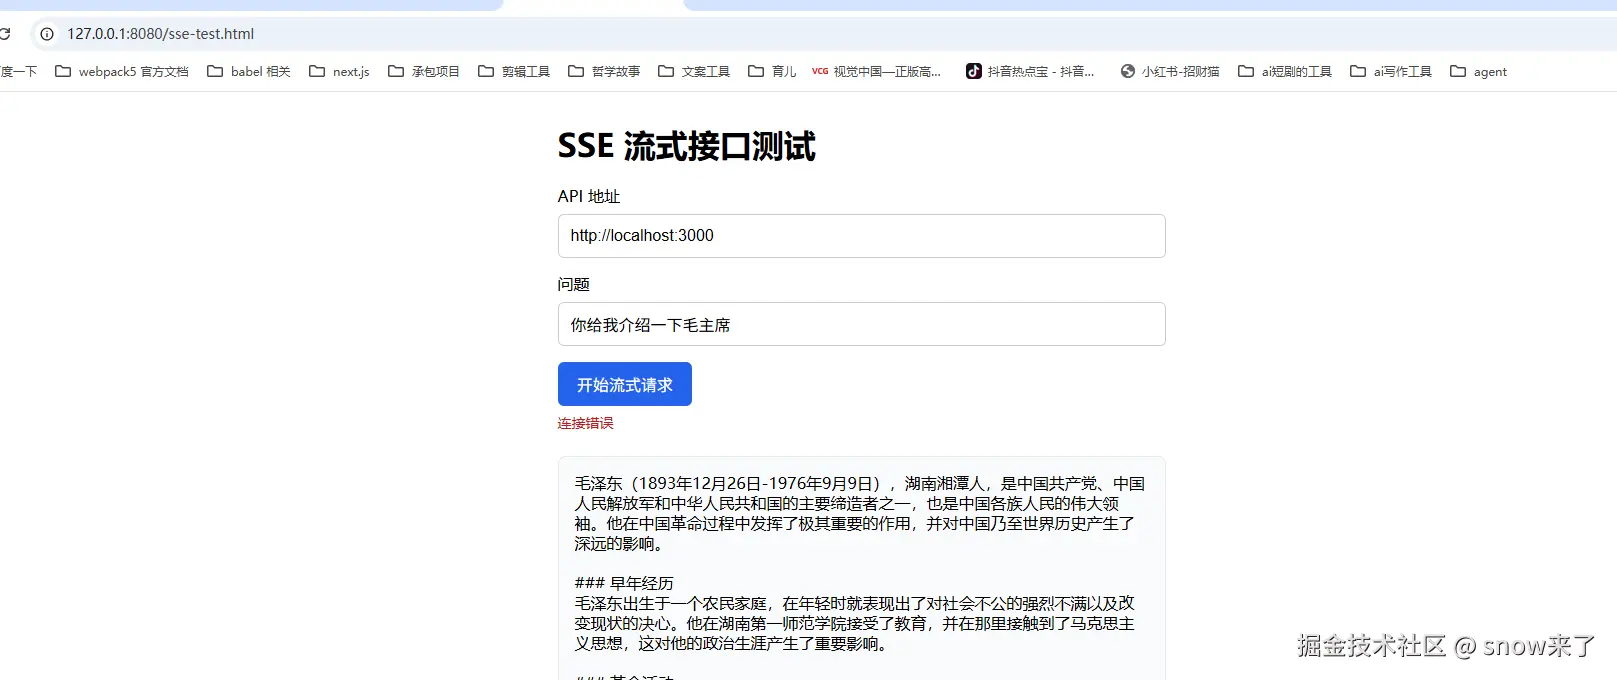Click the API 地址 label
The height and width of the screenshot is (680, 1617).
point(589,197)
